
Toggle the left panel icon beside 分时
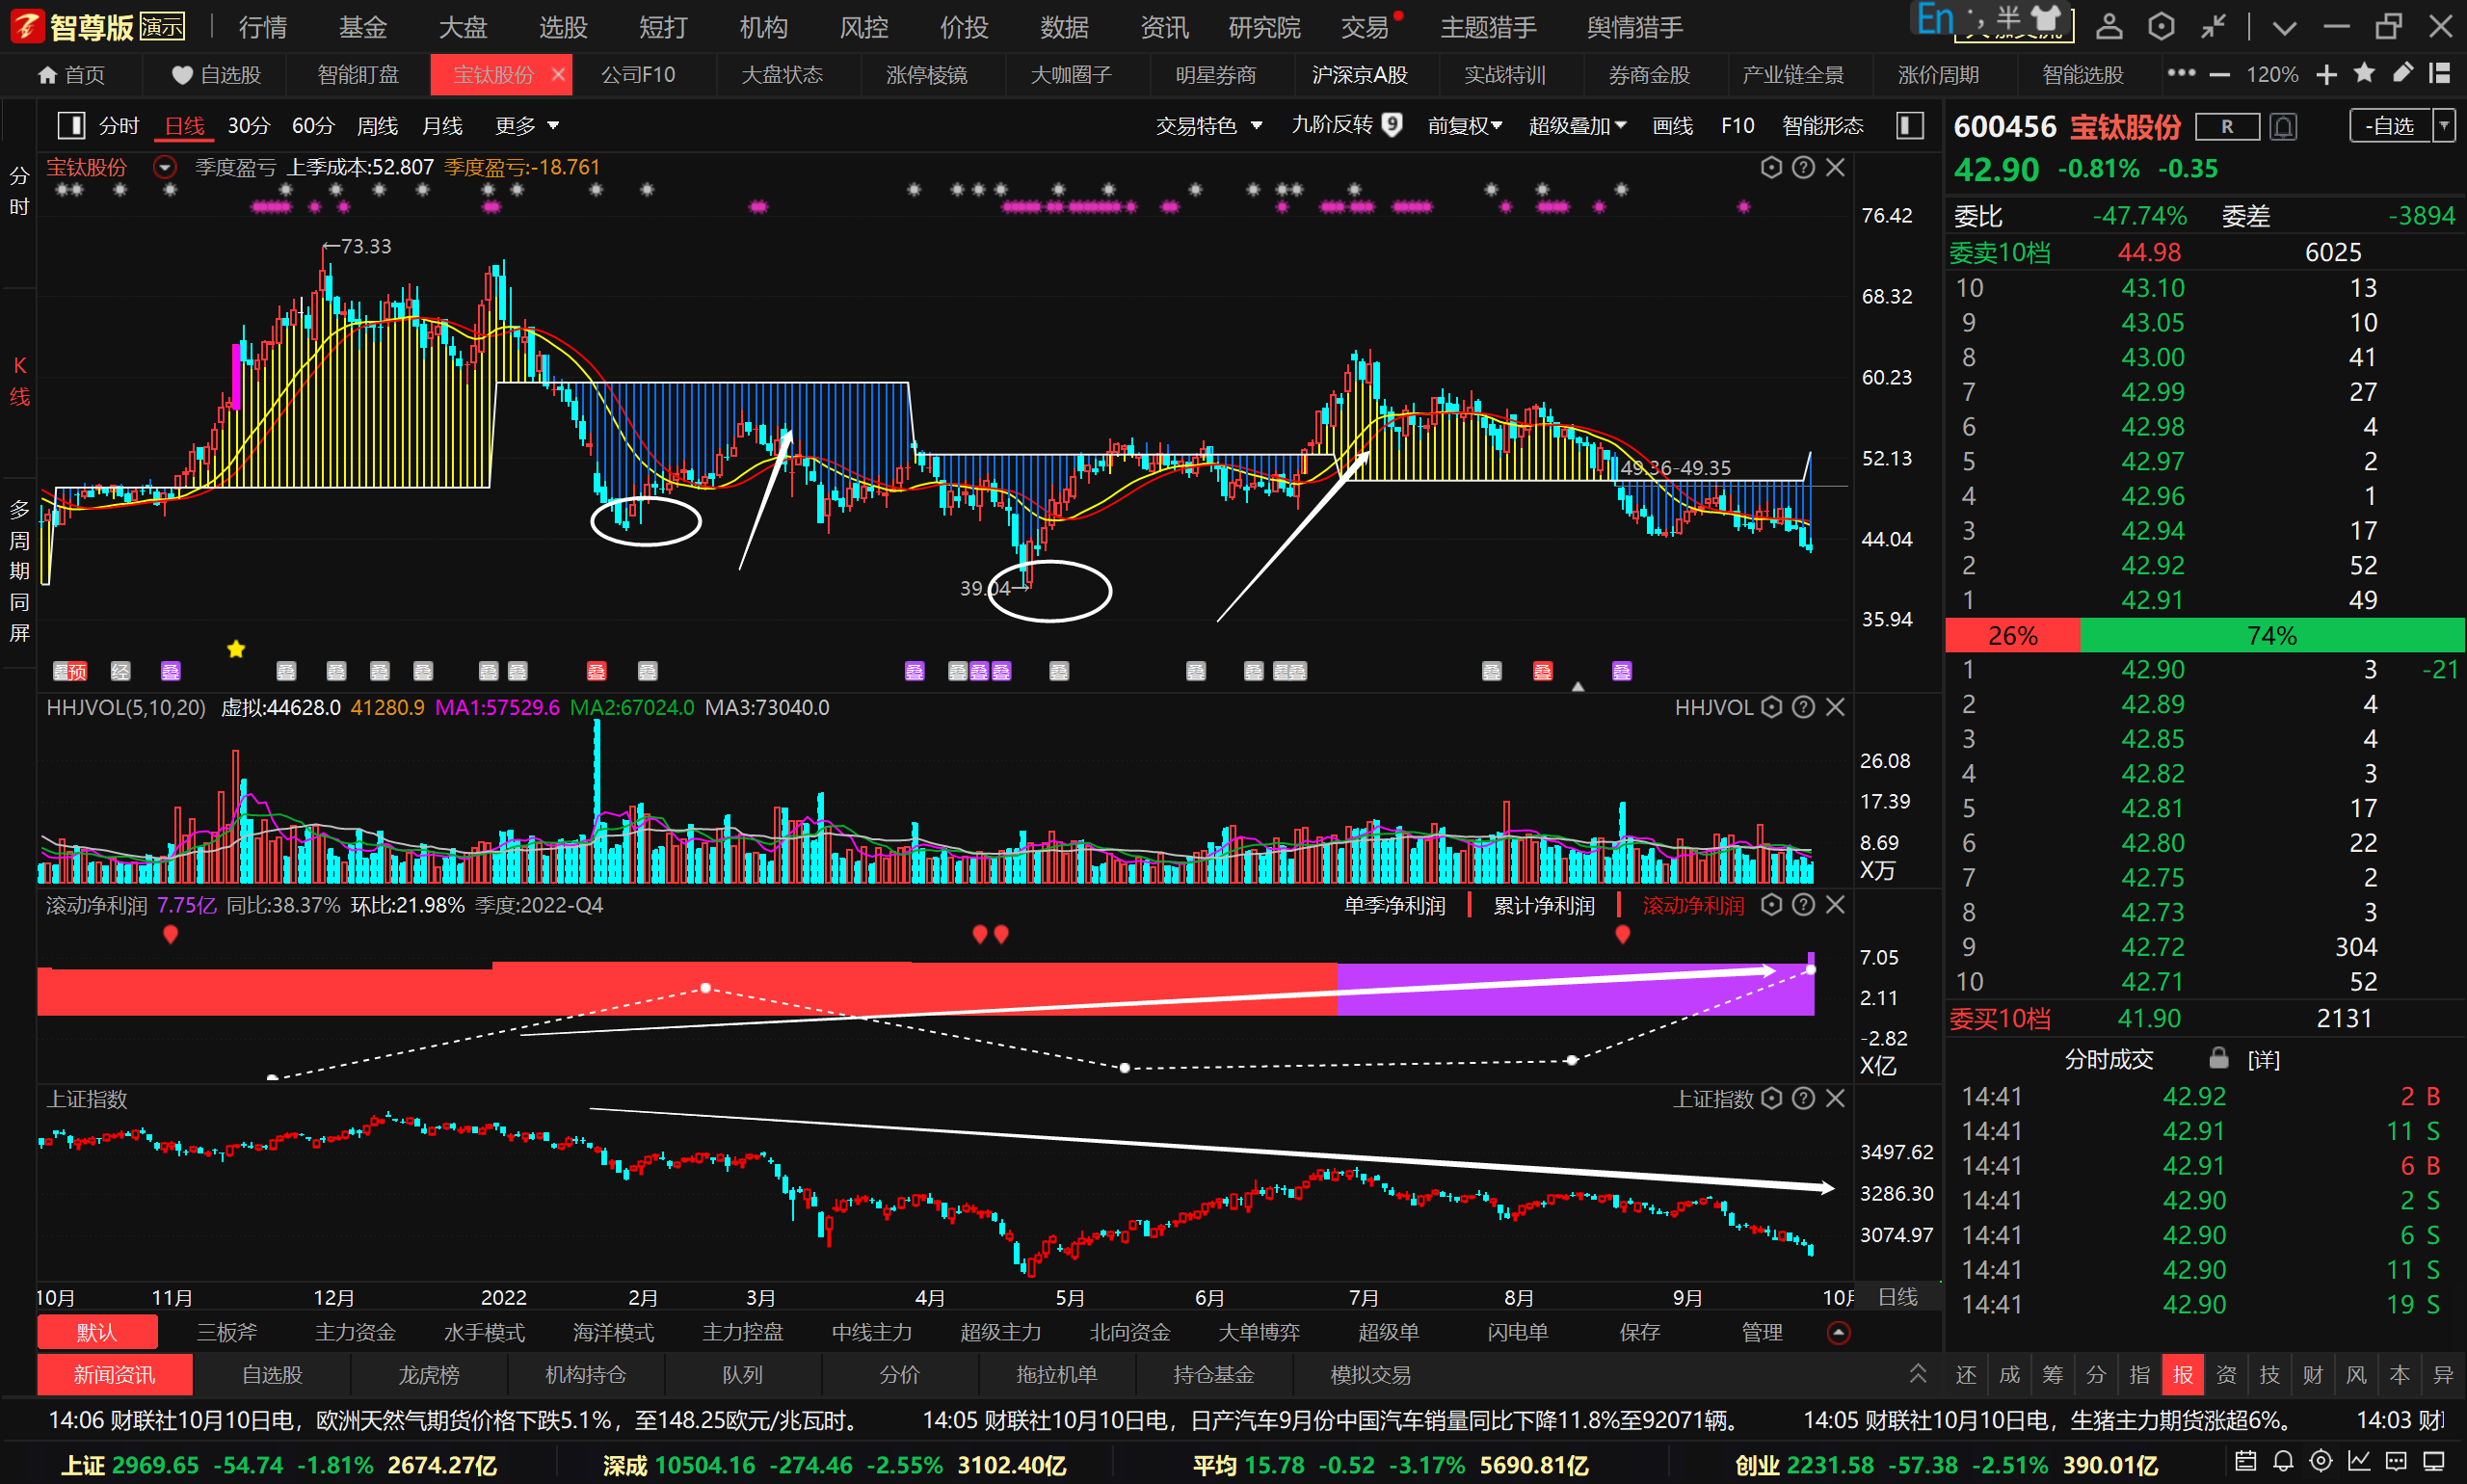pos(71,125)
